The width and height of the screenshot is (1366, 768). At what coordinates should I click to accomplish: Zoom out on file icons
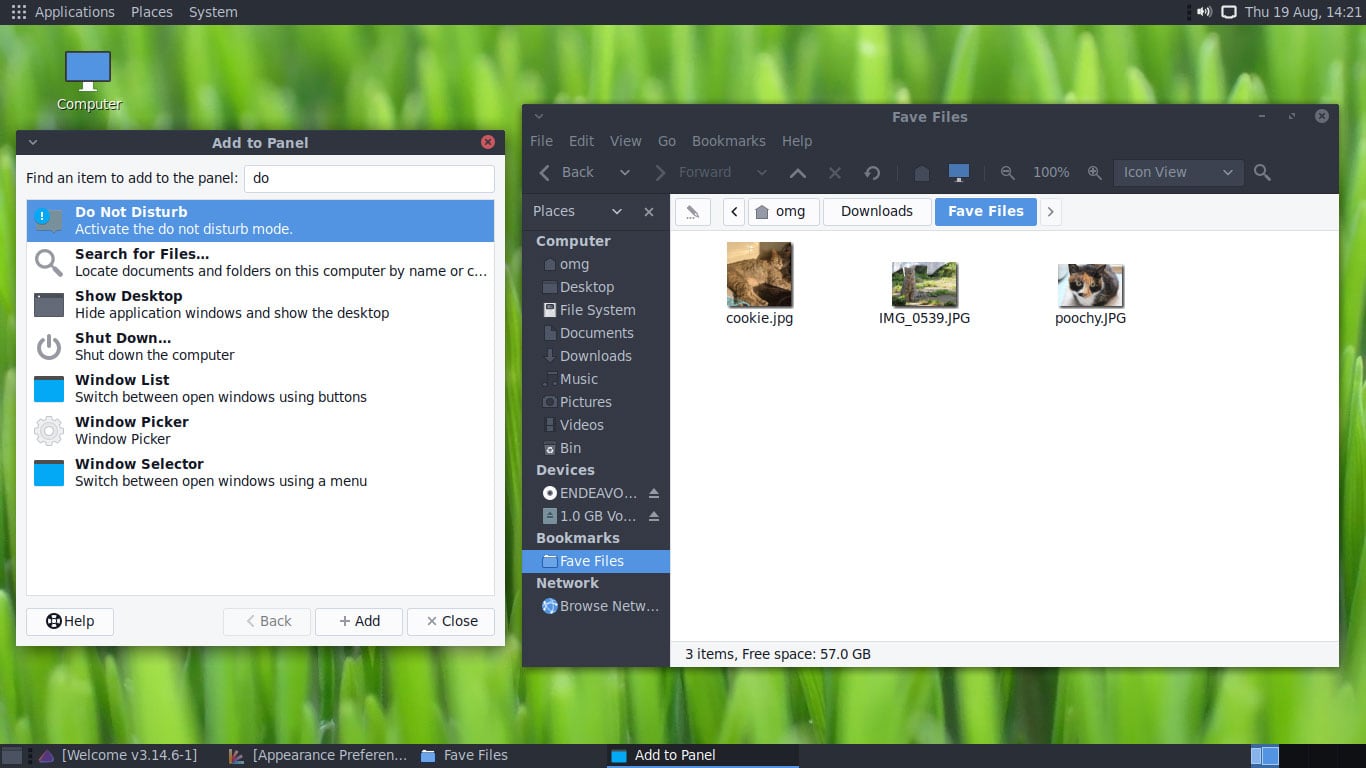[x=1008, y=172]
